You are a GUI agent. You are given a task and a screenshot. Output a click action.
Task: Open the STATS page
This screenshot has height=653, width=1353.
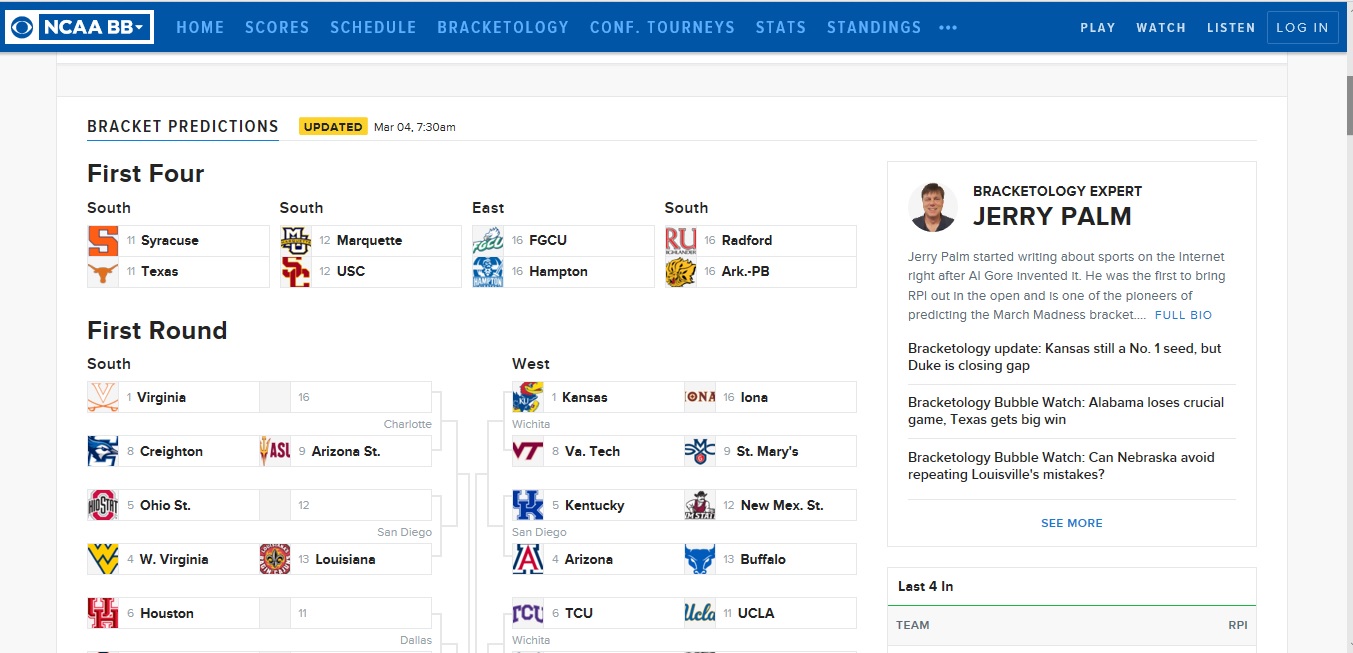(781, 27)
